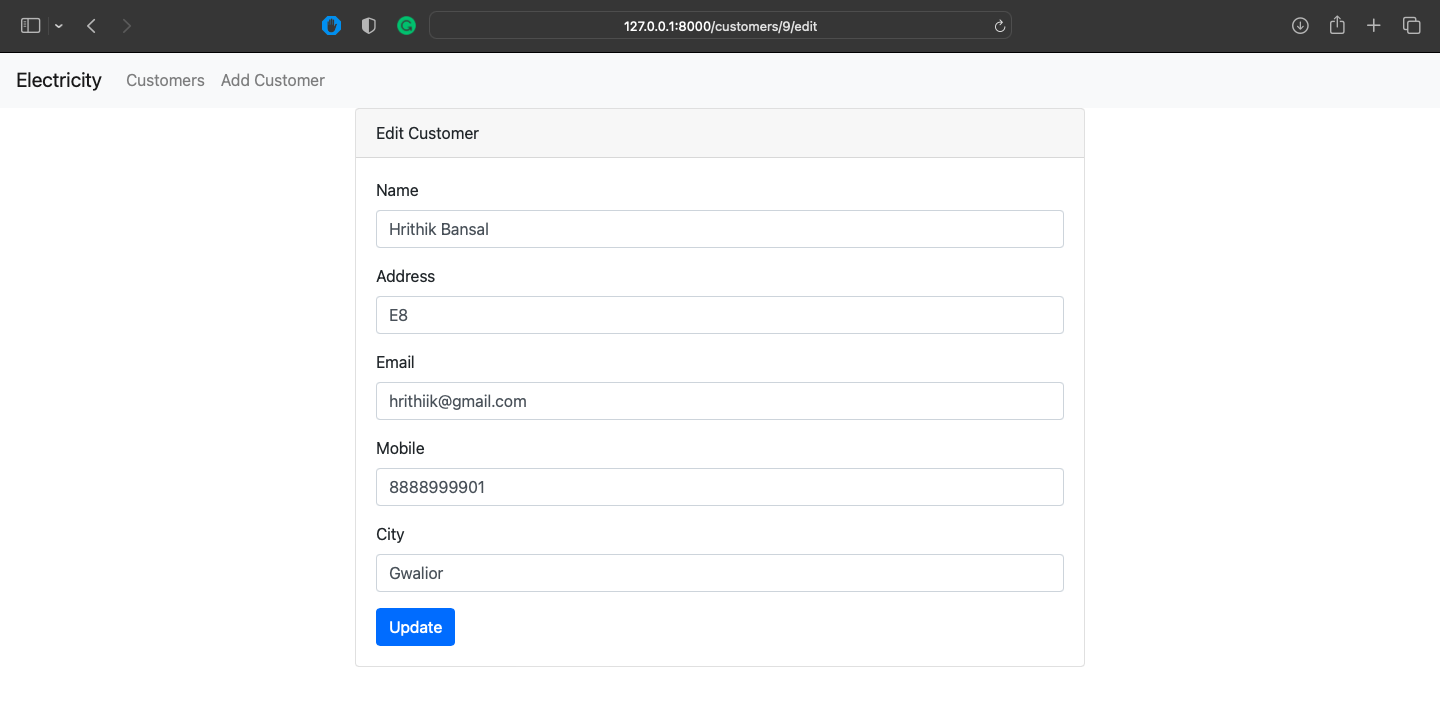The width and height of the screenshot is (1440, 704).
Task: Open the Electricity brand link
Action: pyautogui.click(x=59, y=80)
